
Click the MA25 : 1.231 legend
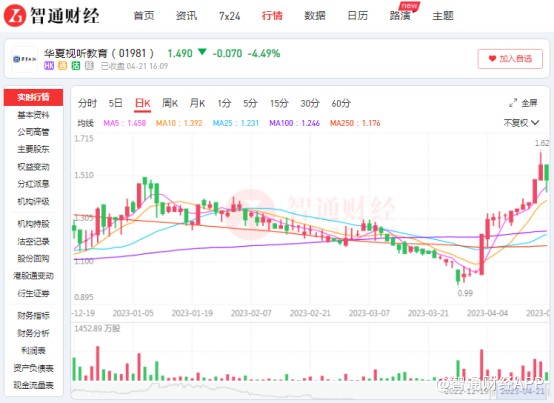[x=236, y=123]
